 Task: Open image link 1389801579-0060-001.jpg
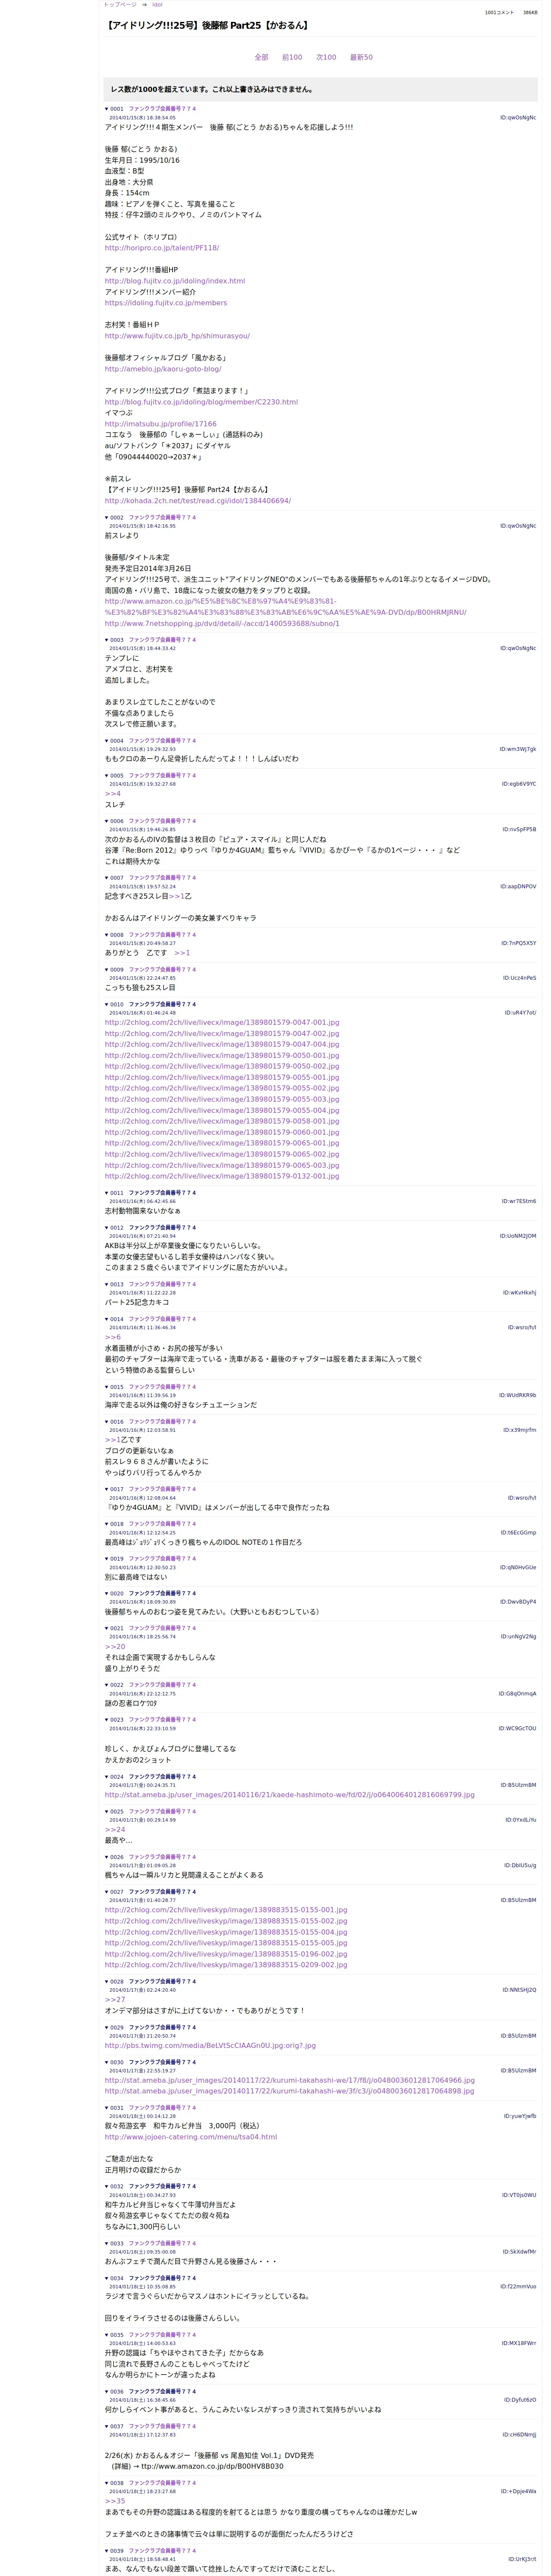222,1132
